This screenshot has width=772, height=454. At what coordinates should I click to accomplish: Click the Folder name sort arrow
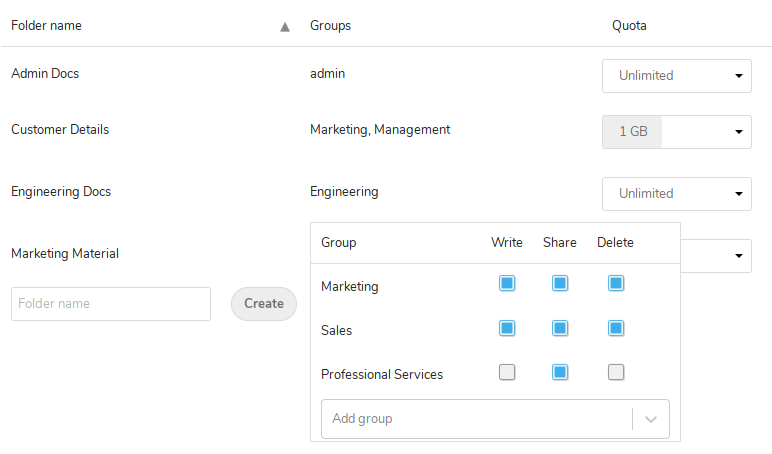[x=285, y=27]
